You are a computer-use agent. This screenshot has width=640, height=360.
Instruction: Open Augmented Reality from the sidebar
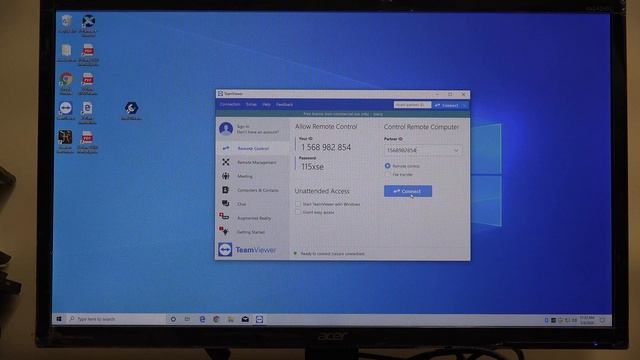pos(253,218)
